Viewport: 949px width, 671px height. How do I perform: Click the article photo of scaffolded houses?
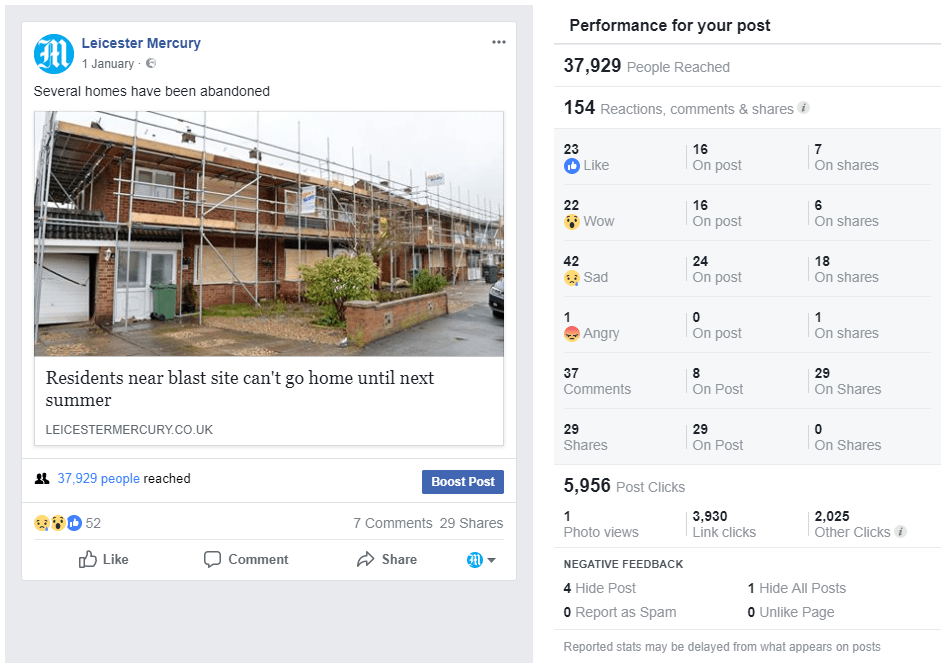269,234
